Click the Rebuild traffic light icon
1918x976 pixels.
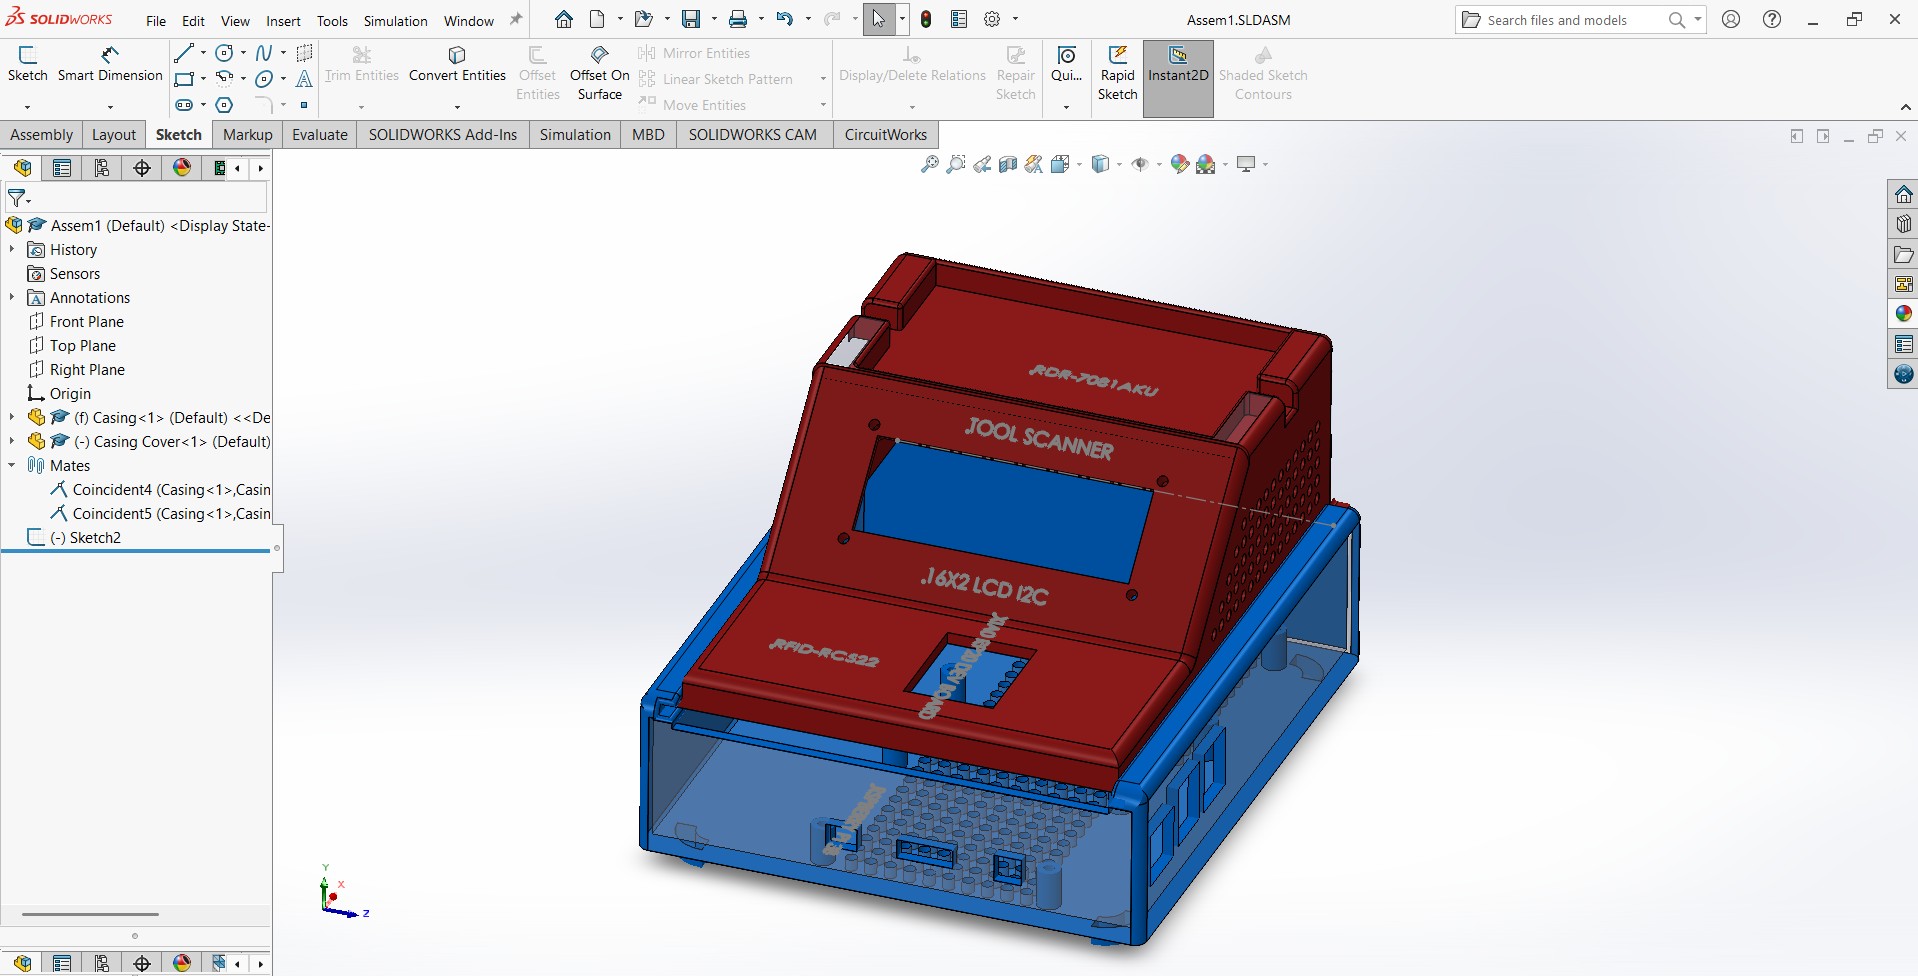click(x=926, y=19)
